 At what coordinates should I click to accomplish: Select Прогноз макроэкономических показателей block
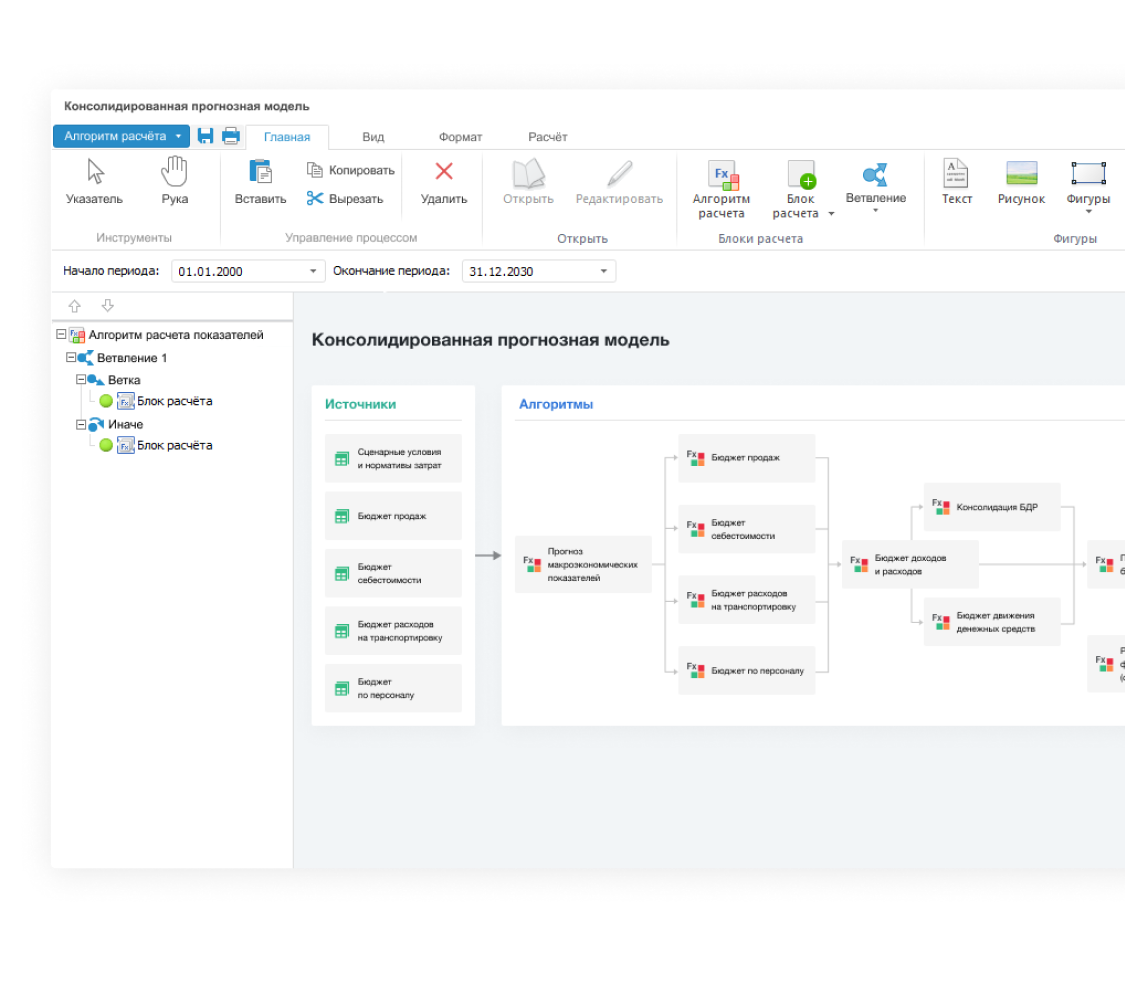click(583, 564)
